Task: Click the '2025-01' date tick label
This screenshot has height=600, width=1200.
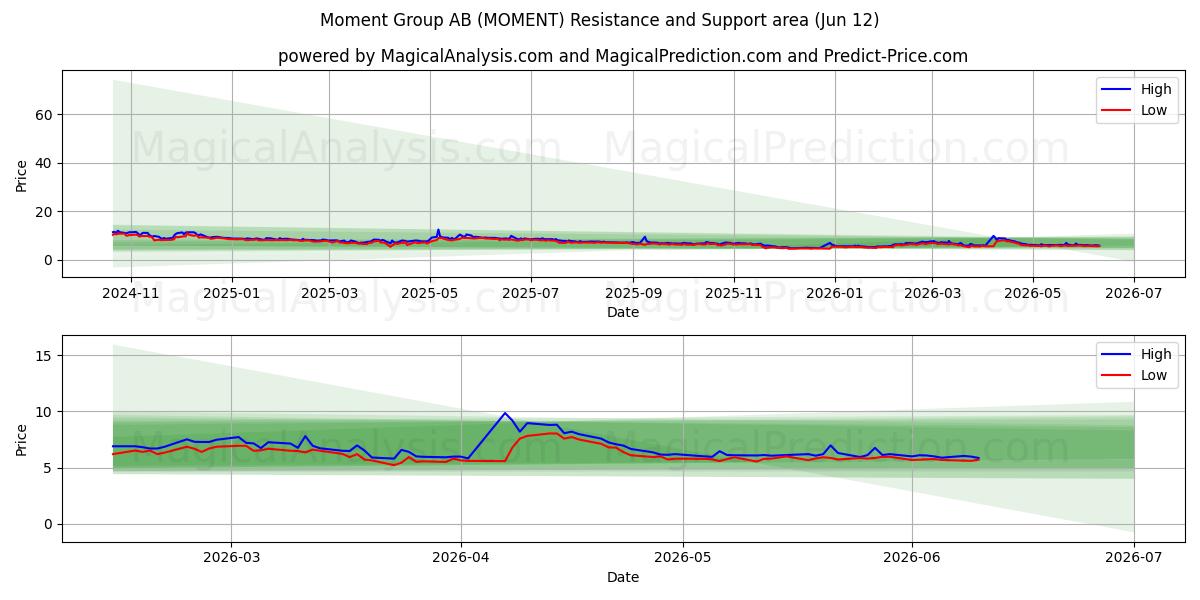Action: pyautogui.click(x=231, y=294)
